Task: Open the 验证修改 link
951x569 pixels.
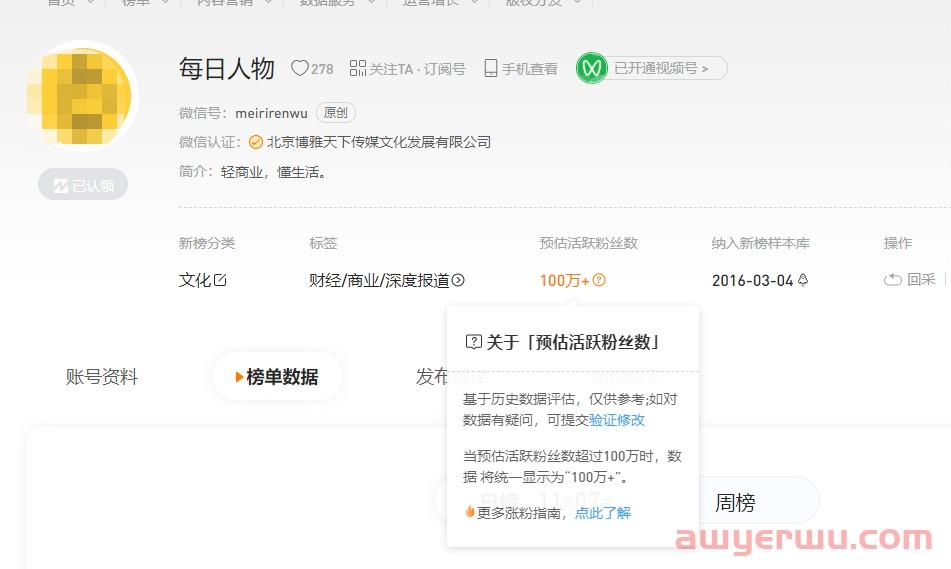Action: tap(617, 420)
